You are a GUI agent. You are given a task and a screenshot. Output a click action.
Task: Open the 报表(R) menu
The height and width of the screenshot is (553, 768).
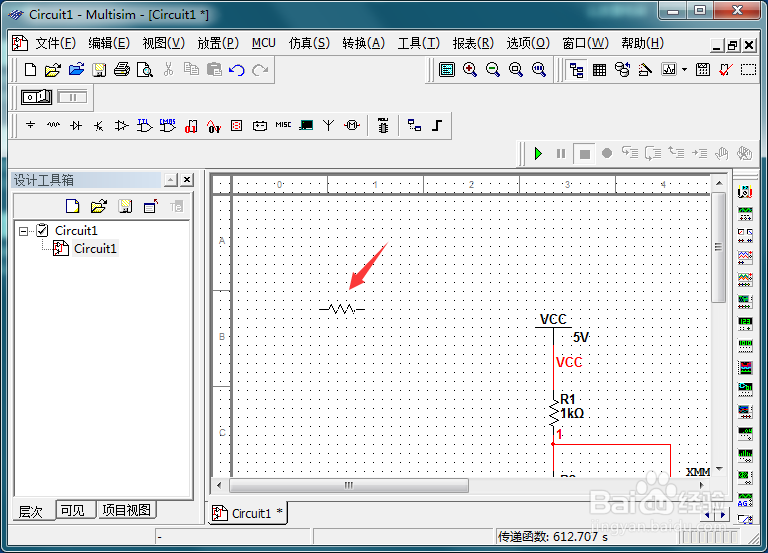click(473, 43)
